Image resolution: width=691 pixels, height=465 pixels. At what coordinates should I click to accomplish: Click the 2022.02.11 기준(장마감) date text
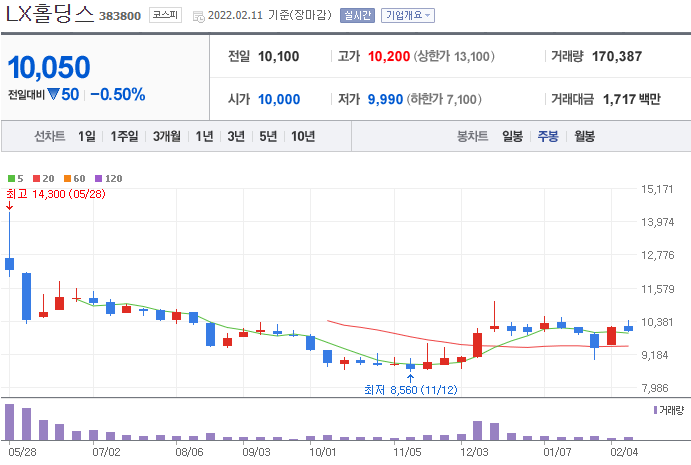269,15
